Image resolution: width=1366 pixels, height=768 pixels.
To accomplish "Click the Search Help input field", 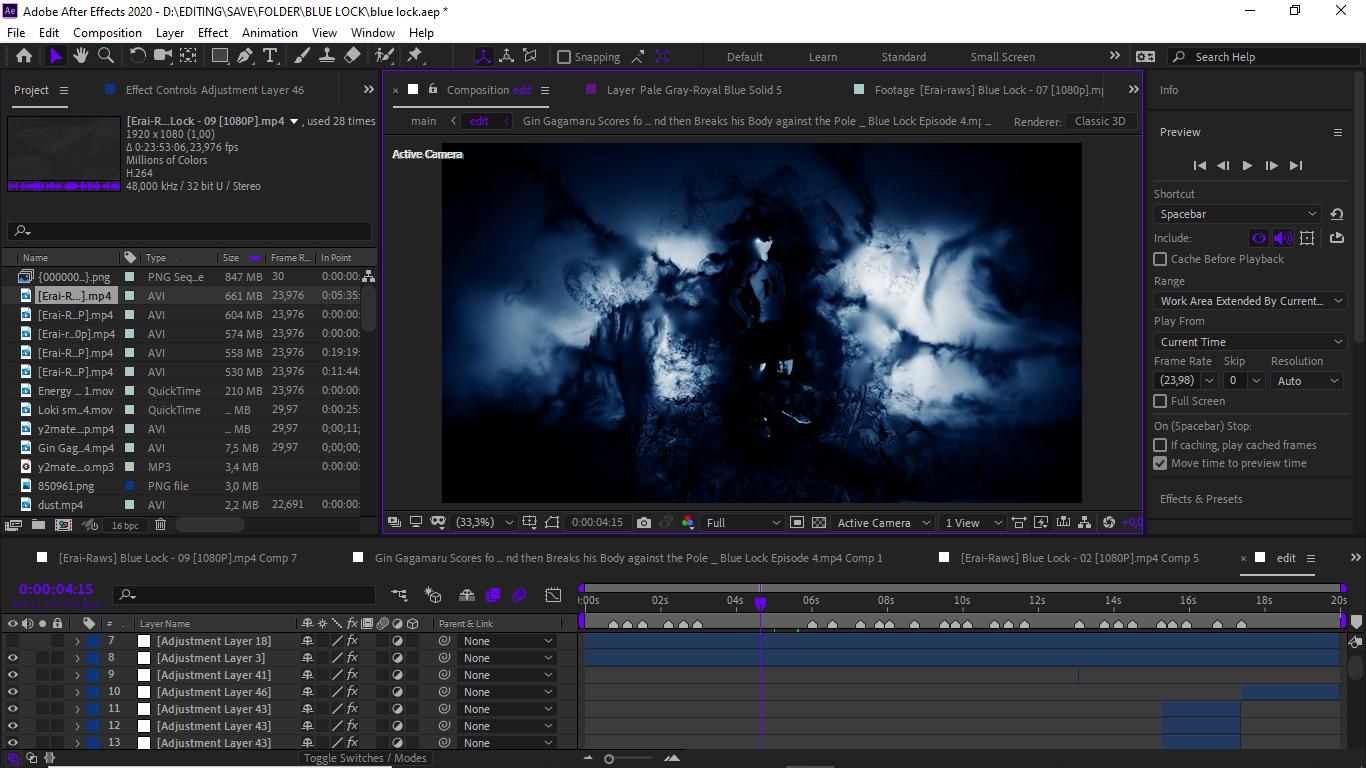I will click(x=1265, y=57).
